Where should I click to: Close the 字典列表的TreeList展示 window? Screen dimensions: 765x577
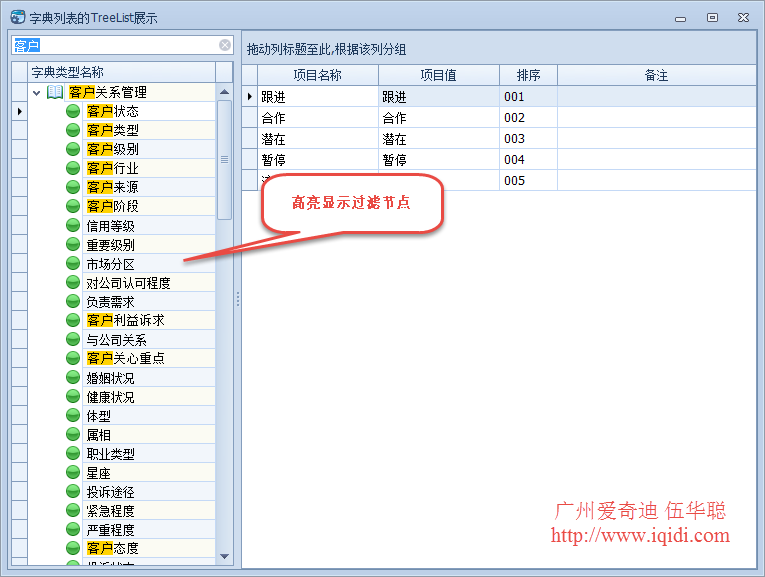pyautogui.click(x=744, y=18)
